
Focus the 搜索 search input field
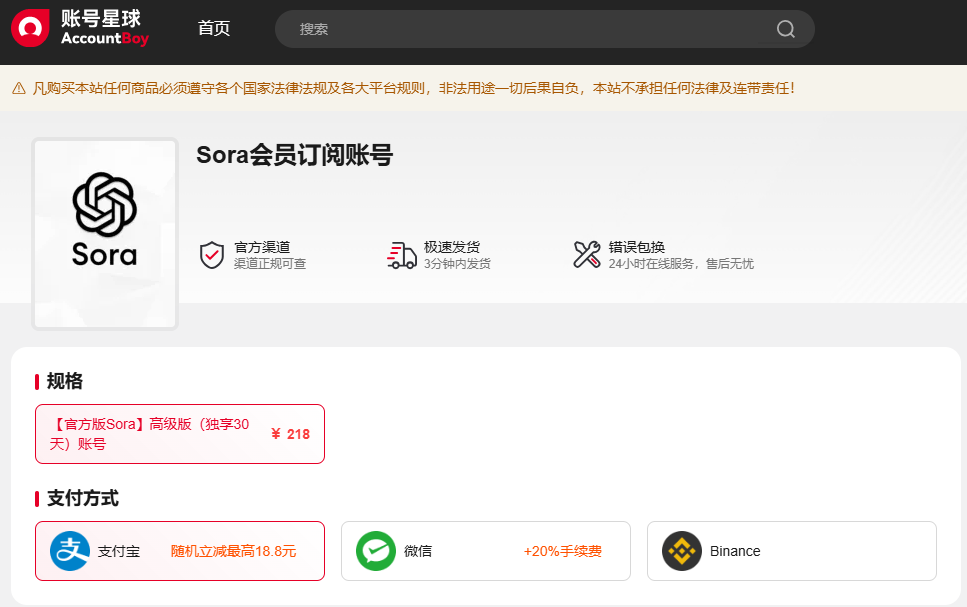(545, 29)
